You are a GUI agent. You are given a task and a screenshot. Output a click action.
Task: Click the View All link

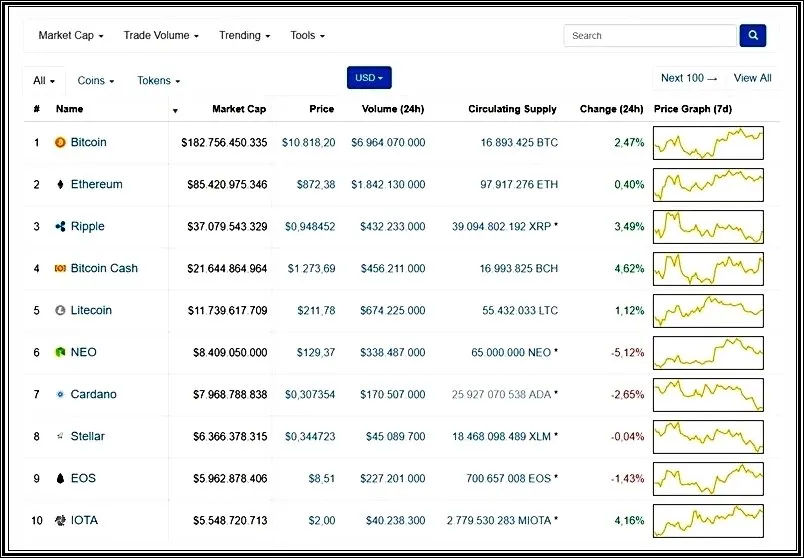pyautogui.click(x=752, y=78)
